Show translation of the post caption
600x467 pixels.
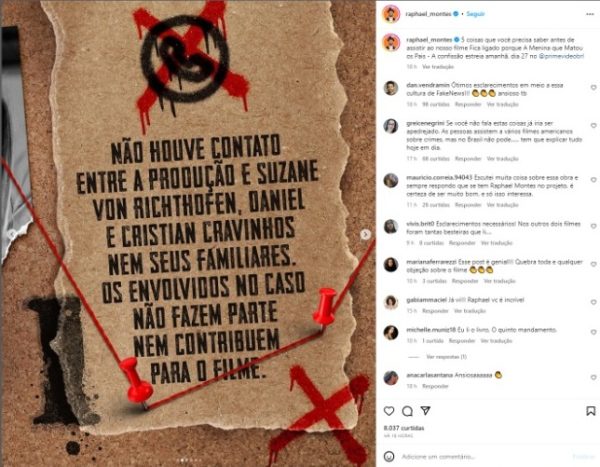point(437,67)
